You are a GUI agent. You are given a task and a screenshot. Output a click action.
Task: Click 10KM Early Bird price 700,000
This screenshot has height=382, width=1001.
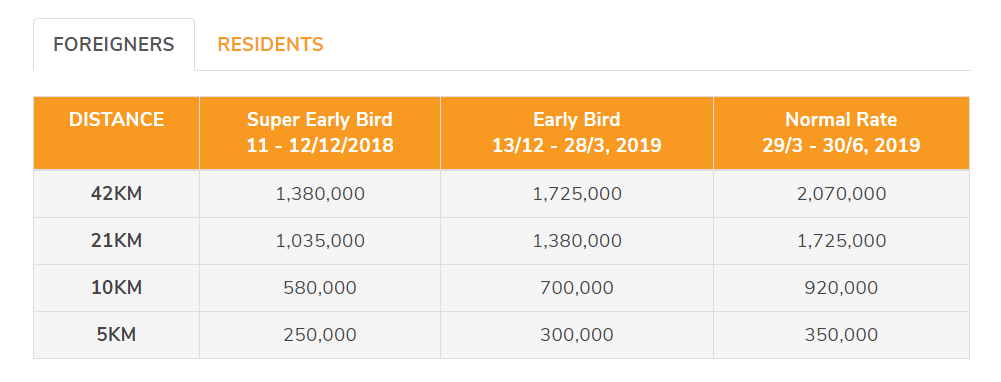(576, 289)
